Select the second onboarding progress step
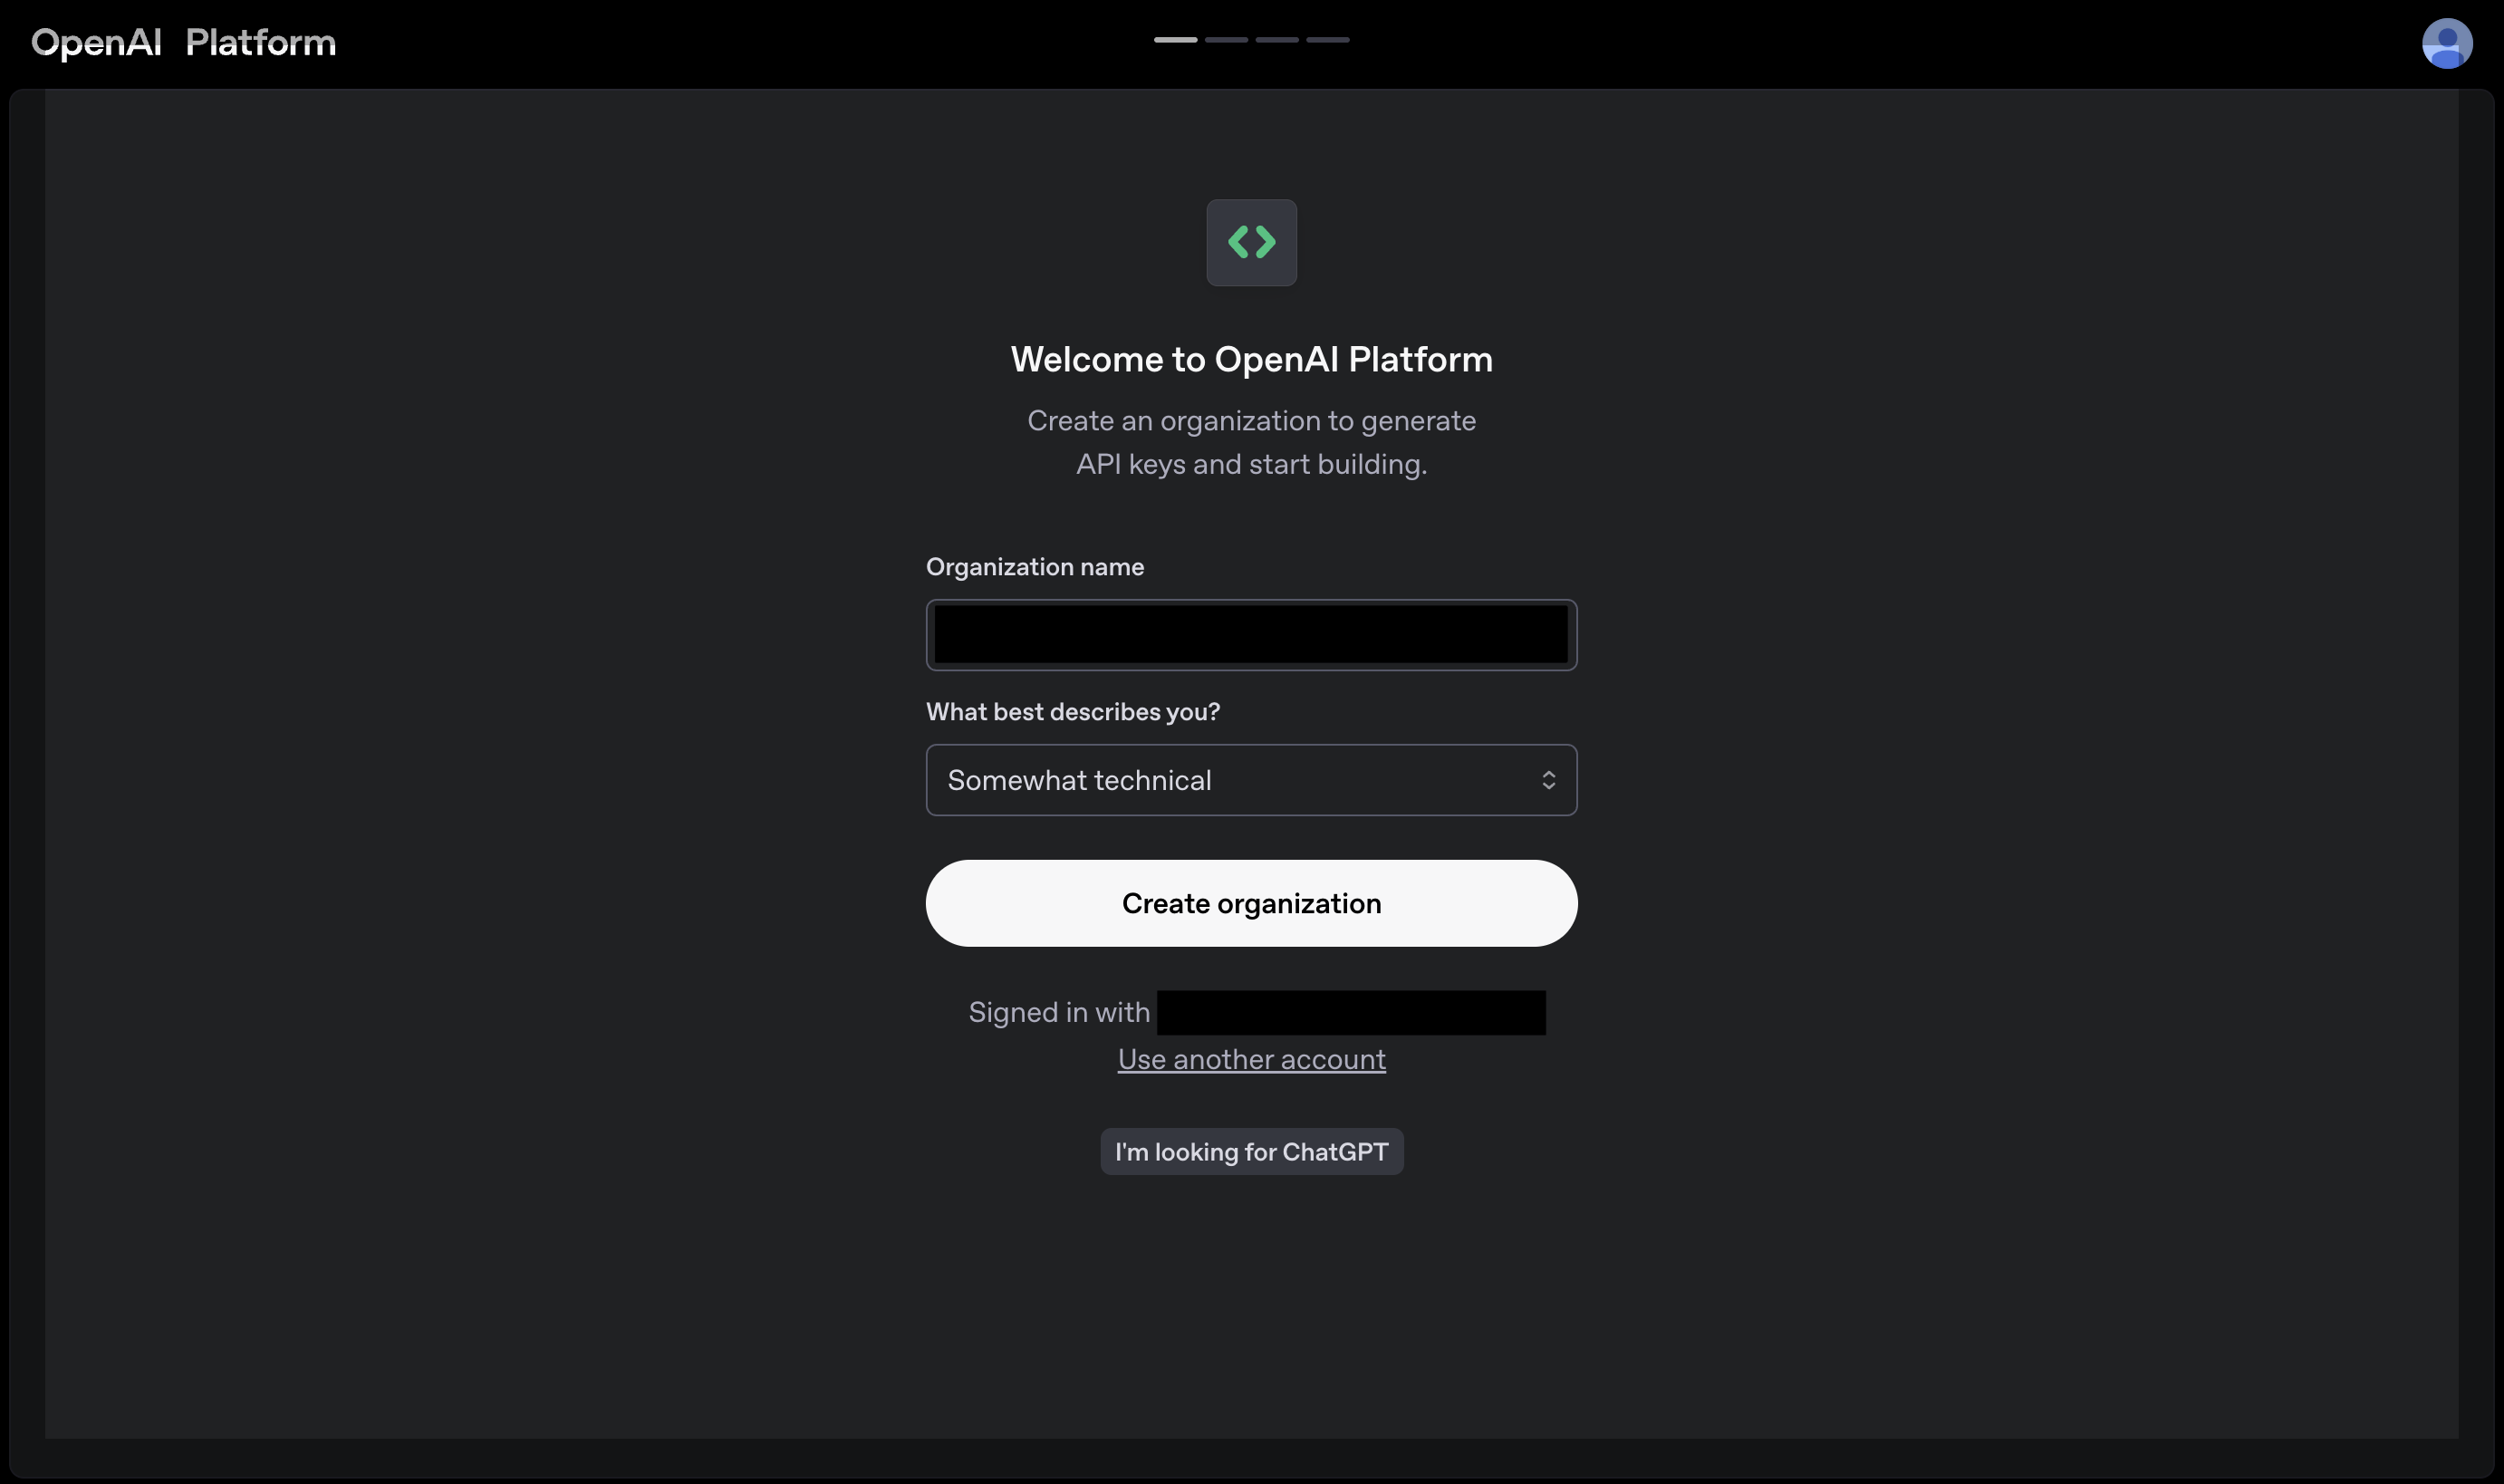The image size is (2504, 1484). [x=1226, y=40]
